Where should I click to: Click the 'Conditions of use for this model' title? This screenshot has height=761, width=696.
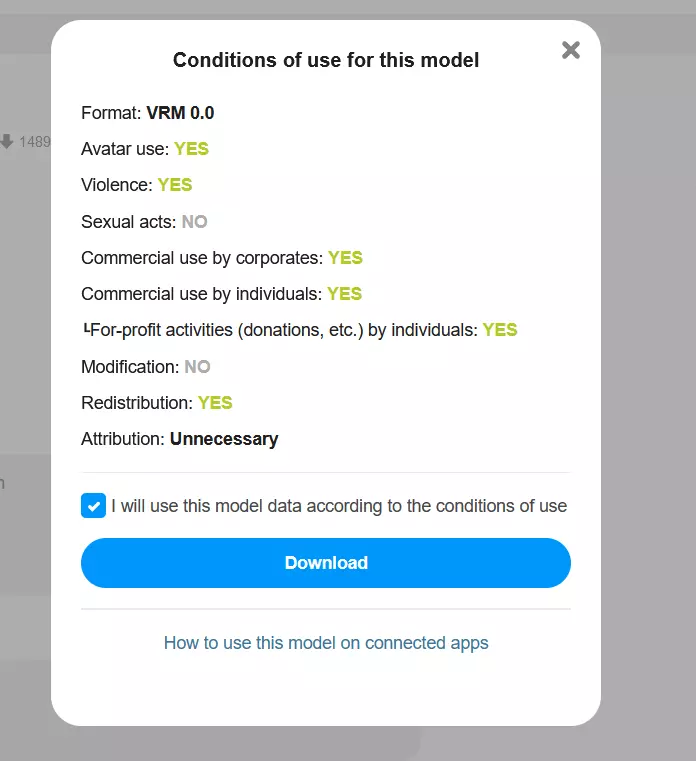coord(326,60)
